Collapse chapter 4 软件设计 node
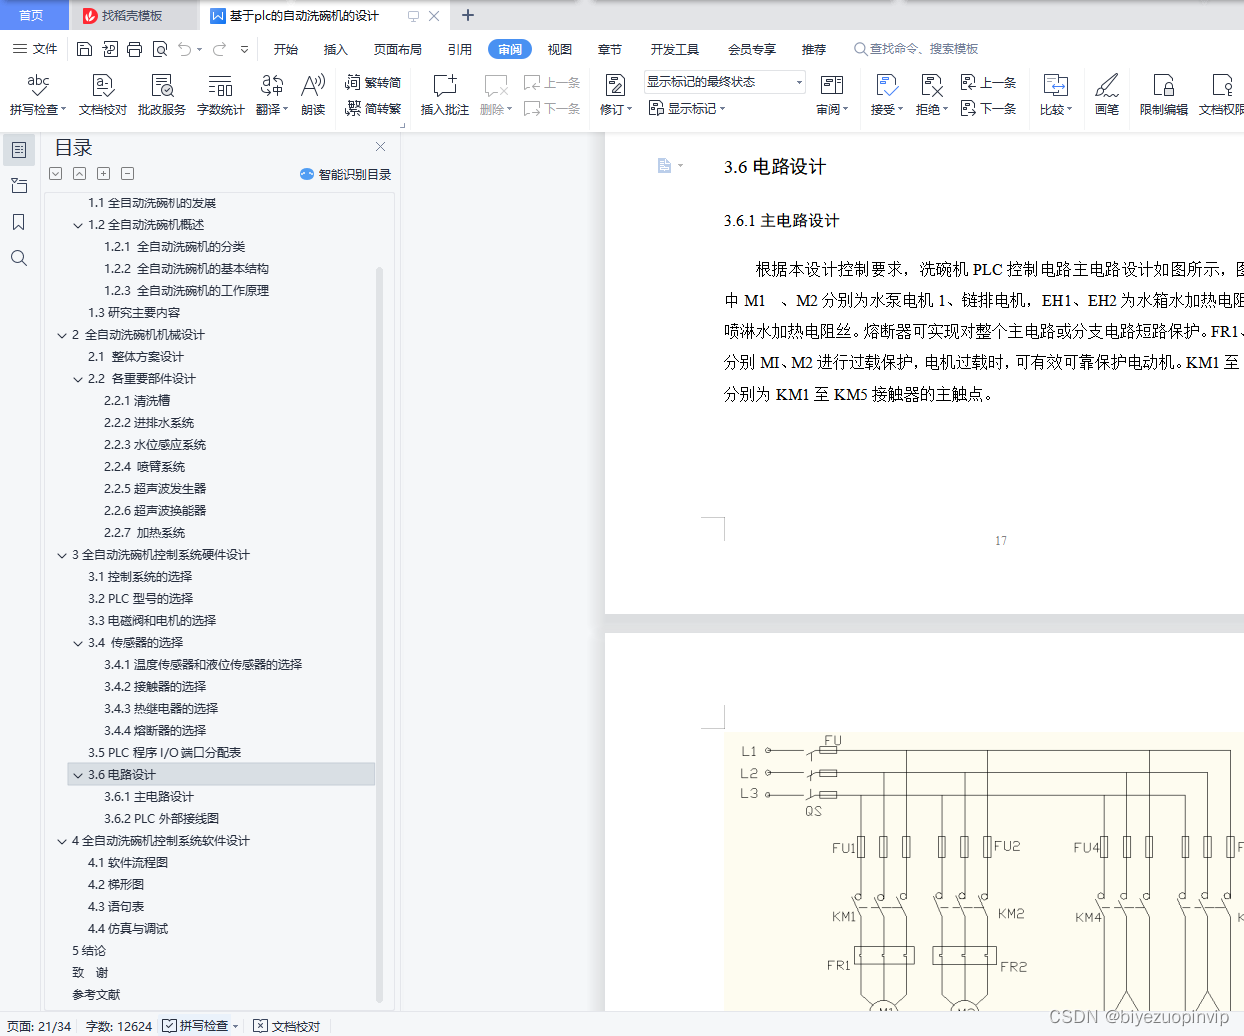The width and height of the screenshot is (1244, 1036). click(62, 841)
